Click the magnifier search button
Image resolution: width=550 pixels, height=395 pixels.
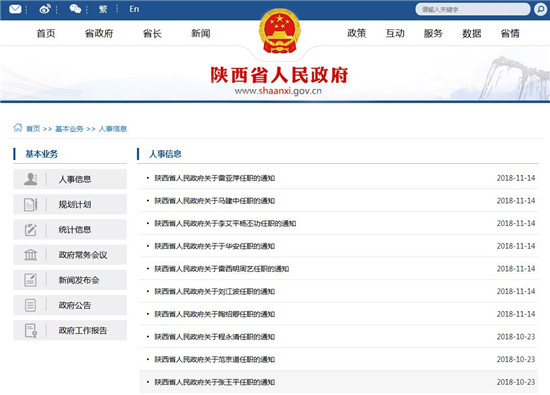[540, 9]
